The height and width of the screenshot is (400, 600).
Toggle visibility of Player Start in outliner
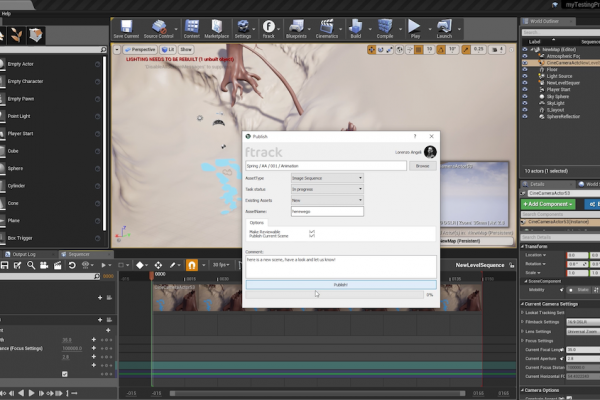click(x=525, y=90)
